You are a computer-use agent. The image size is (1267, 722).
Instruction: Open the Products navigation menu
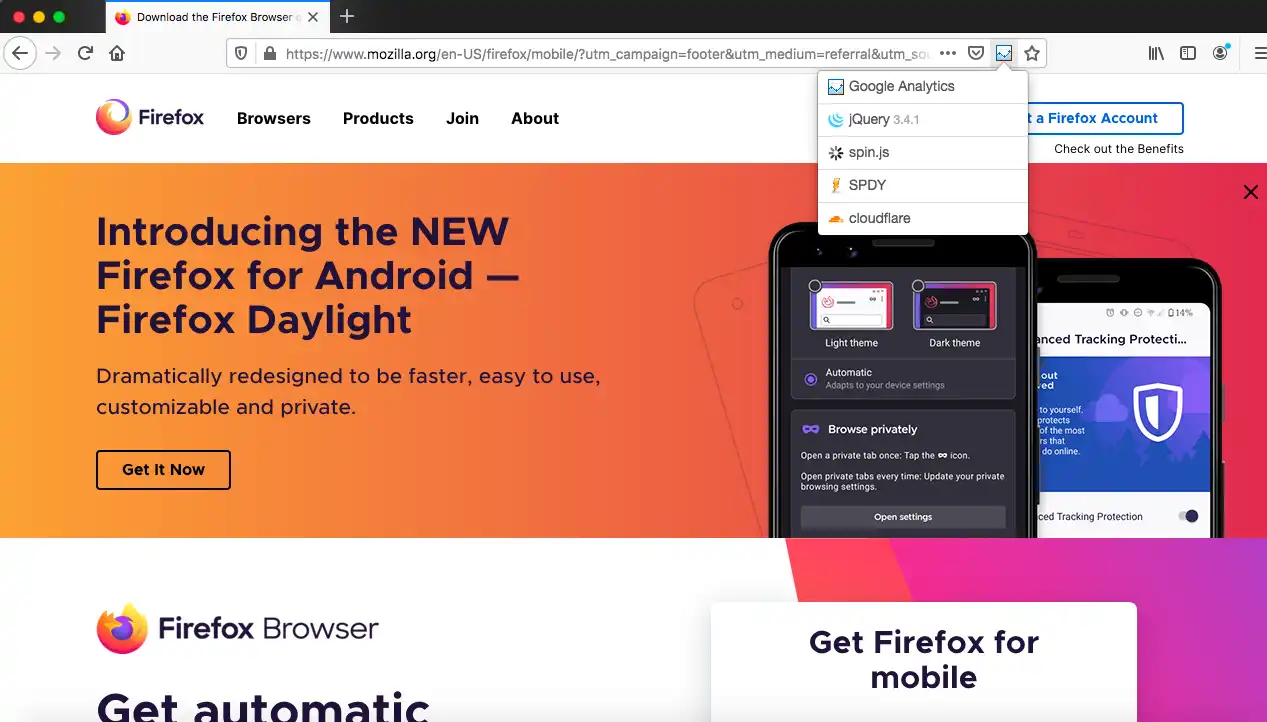(378, 118)
